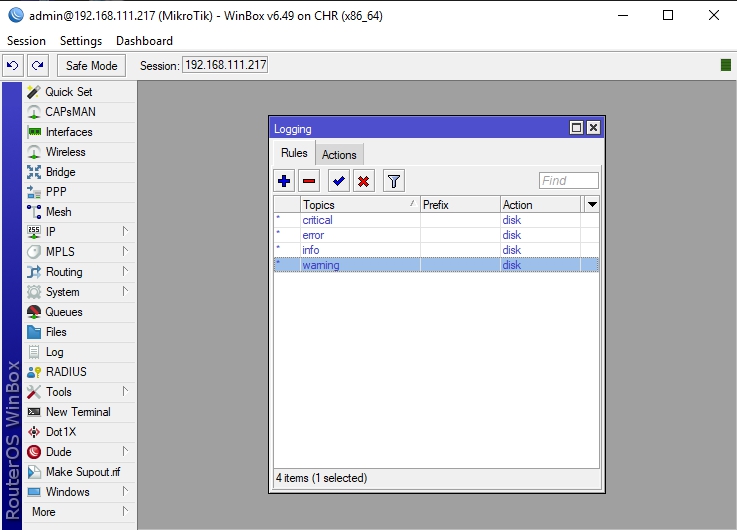The width and height of the screenshot is (737, 530).
Task: Expand MPLS submenu
Action: 80,252
